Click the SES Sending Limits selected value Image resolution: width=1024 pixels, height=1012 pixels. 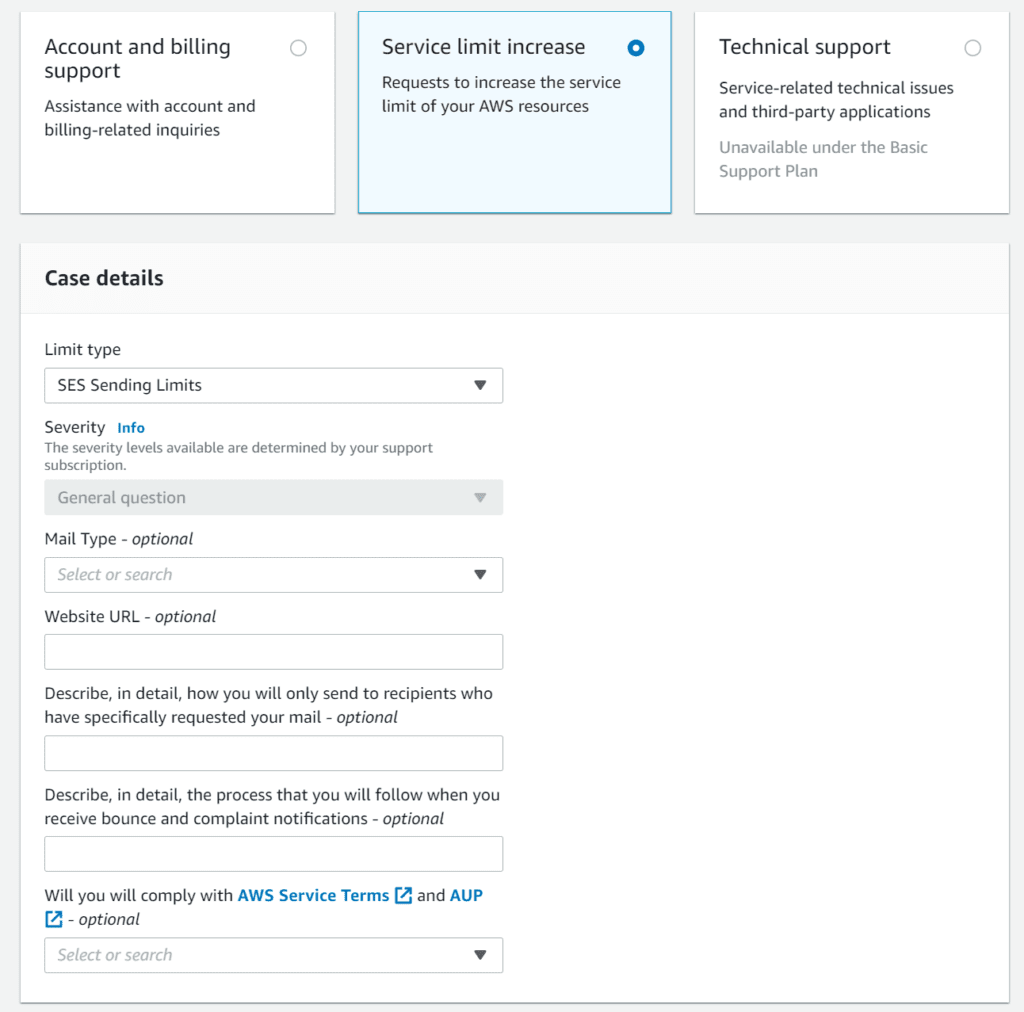pos(130,385)
